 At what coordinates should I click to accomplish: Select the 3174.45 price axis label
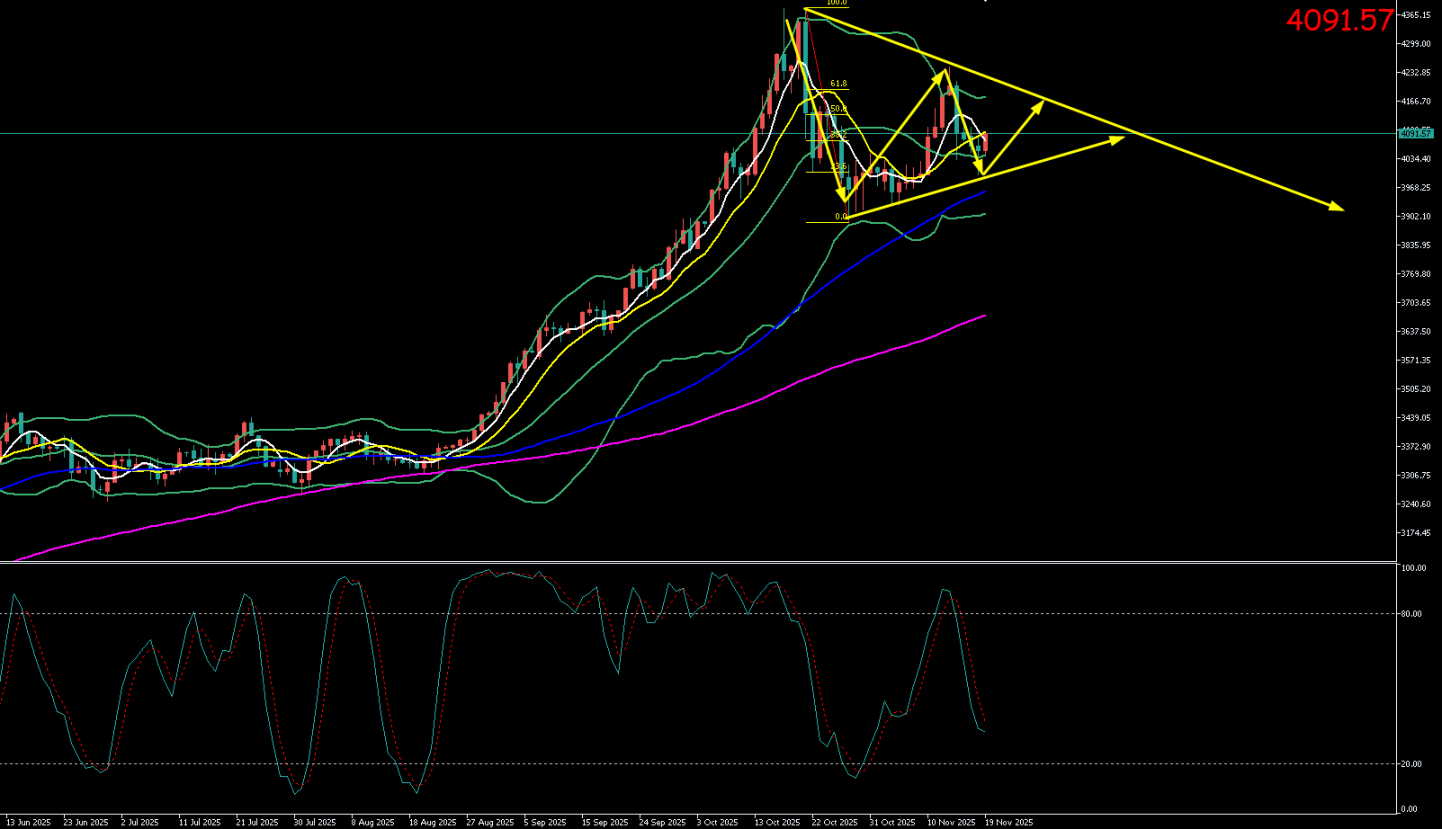1415,533
